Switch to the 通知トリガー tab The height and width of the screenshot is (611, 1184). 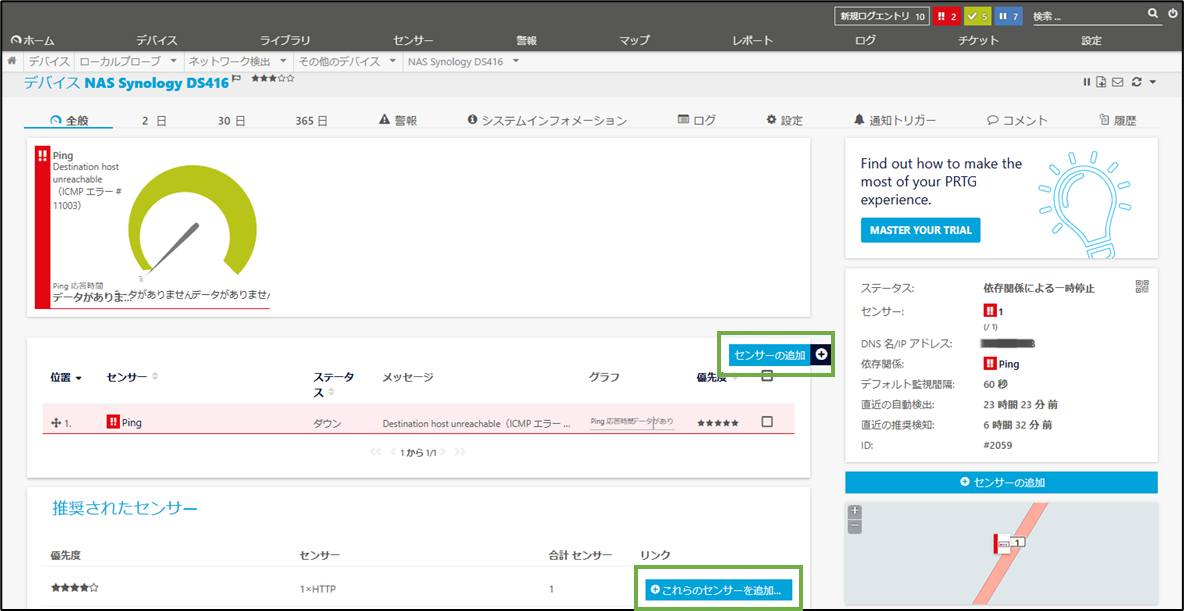tap(895, 120)
